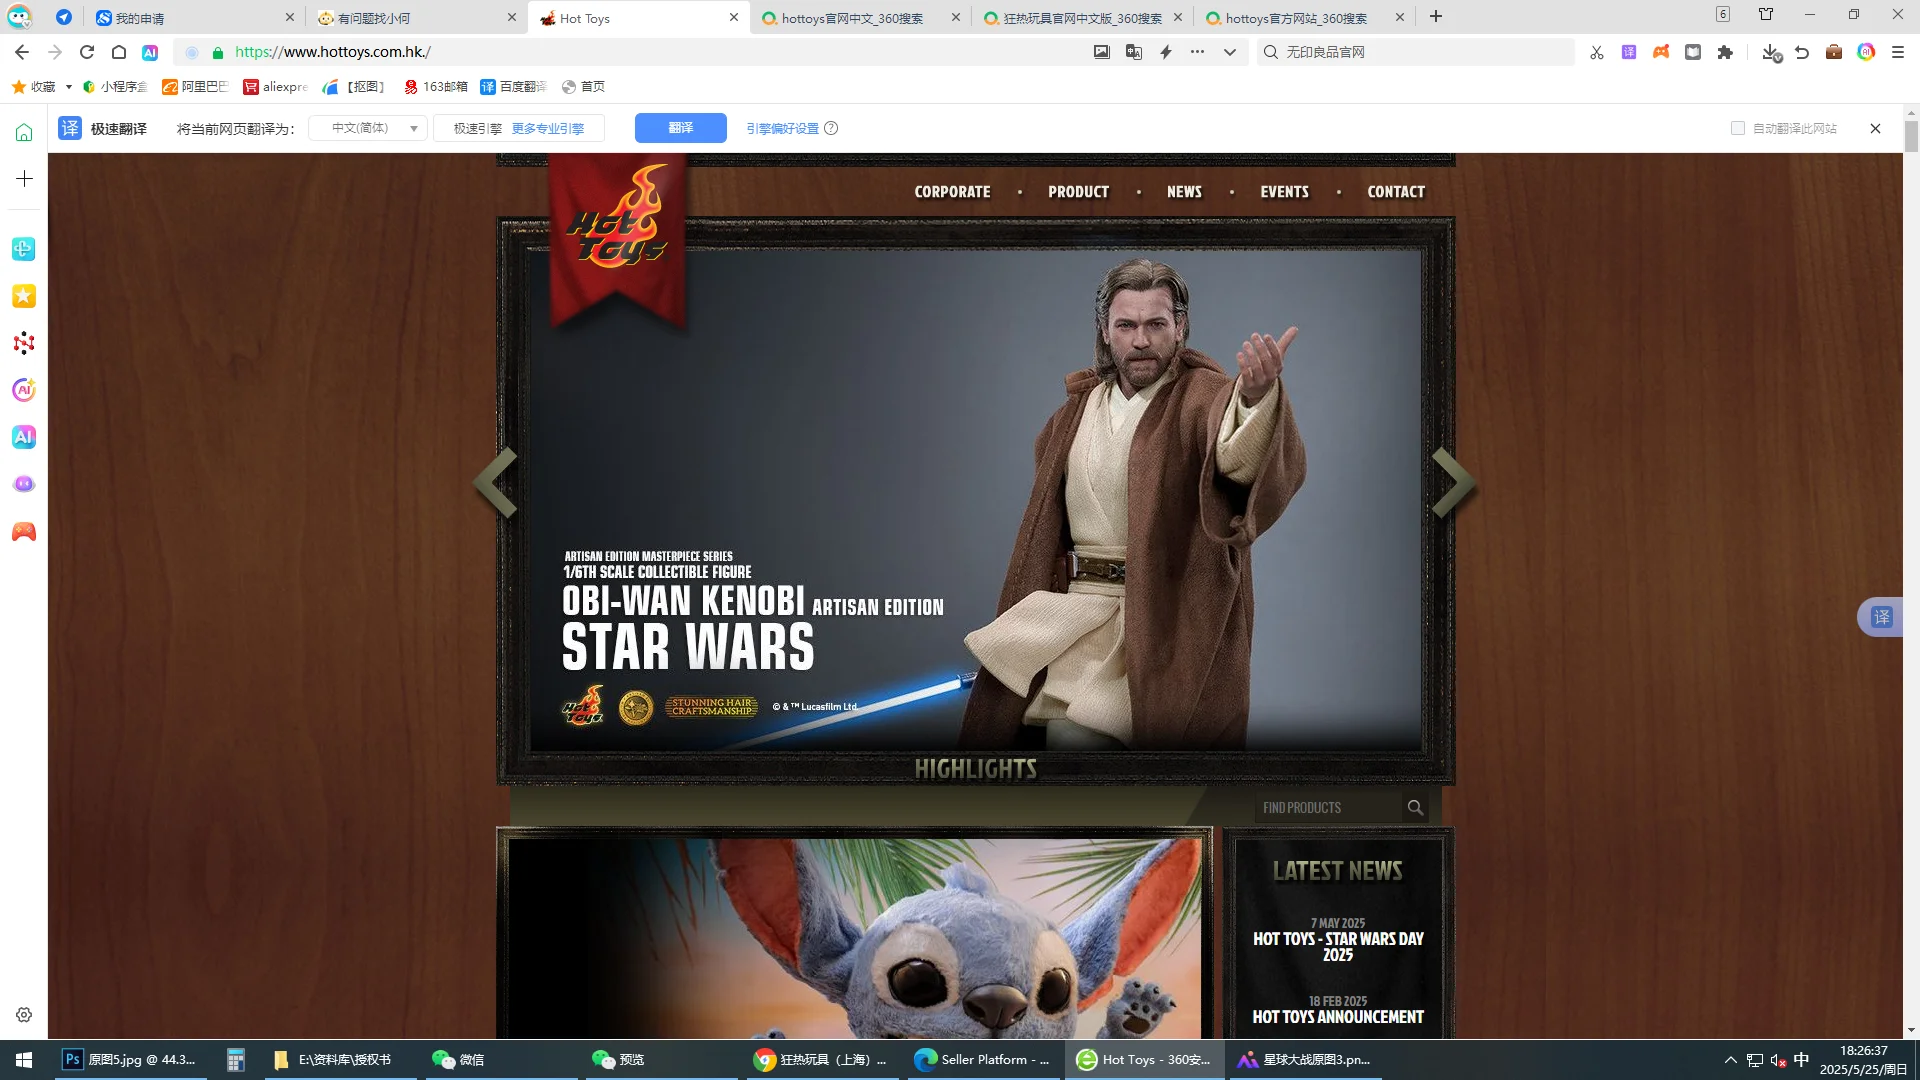1920x1080 pixels.
Task: Open the downloads icon in toolbar
Action: click(1771, 52)
